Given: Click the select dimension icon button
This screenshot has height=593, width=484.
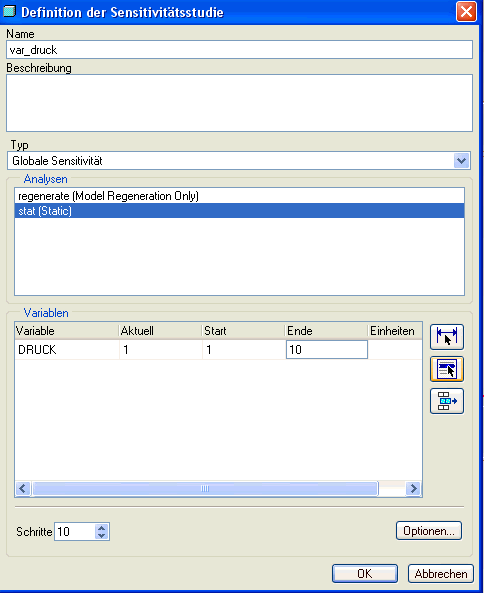Looking at the screenshot, I should [447, 337].
